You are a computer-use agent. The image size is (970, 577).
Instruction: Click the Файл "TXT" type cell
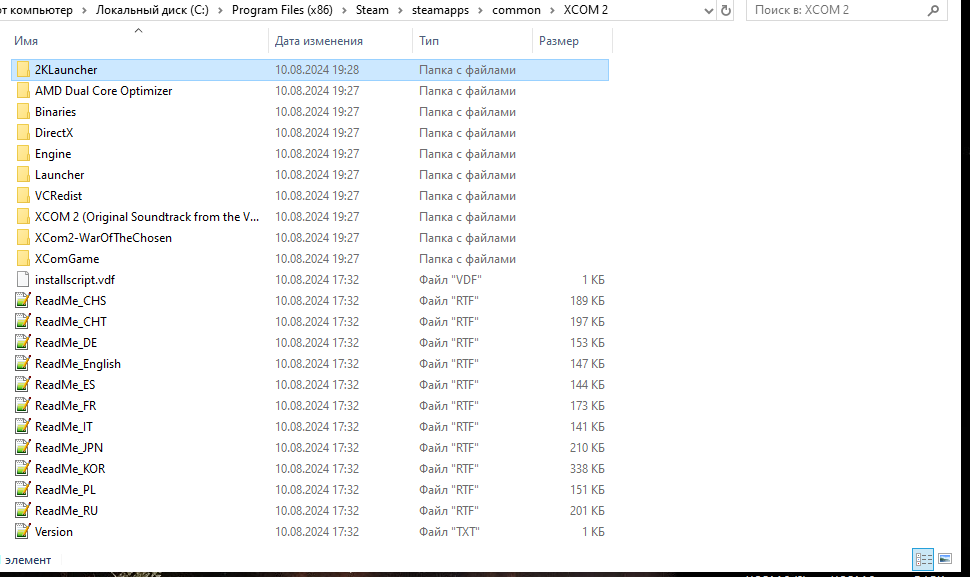tap(449, 532)
